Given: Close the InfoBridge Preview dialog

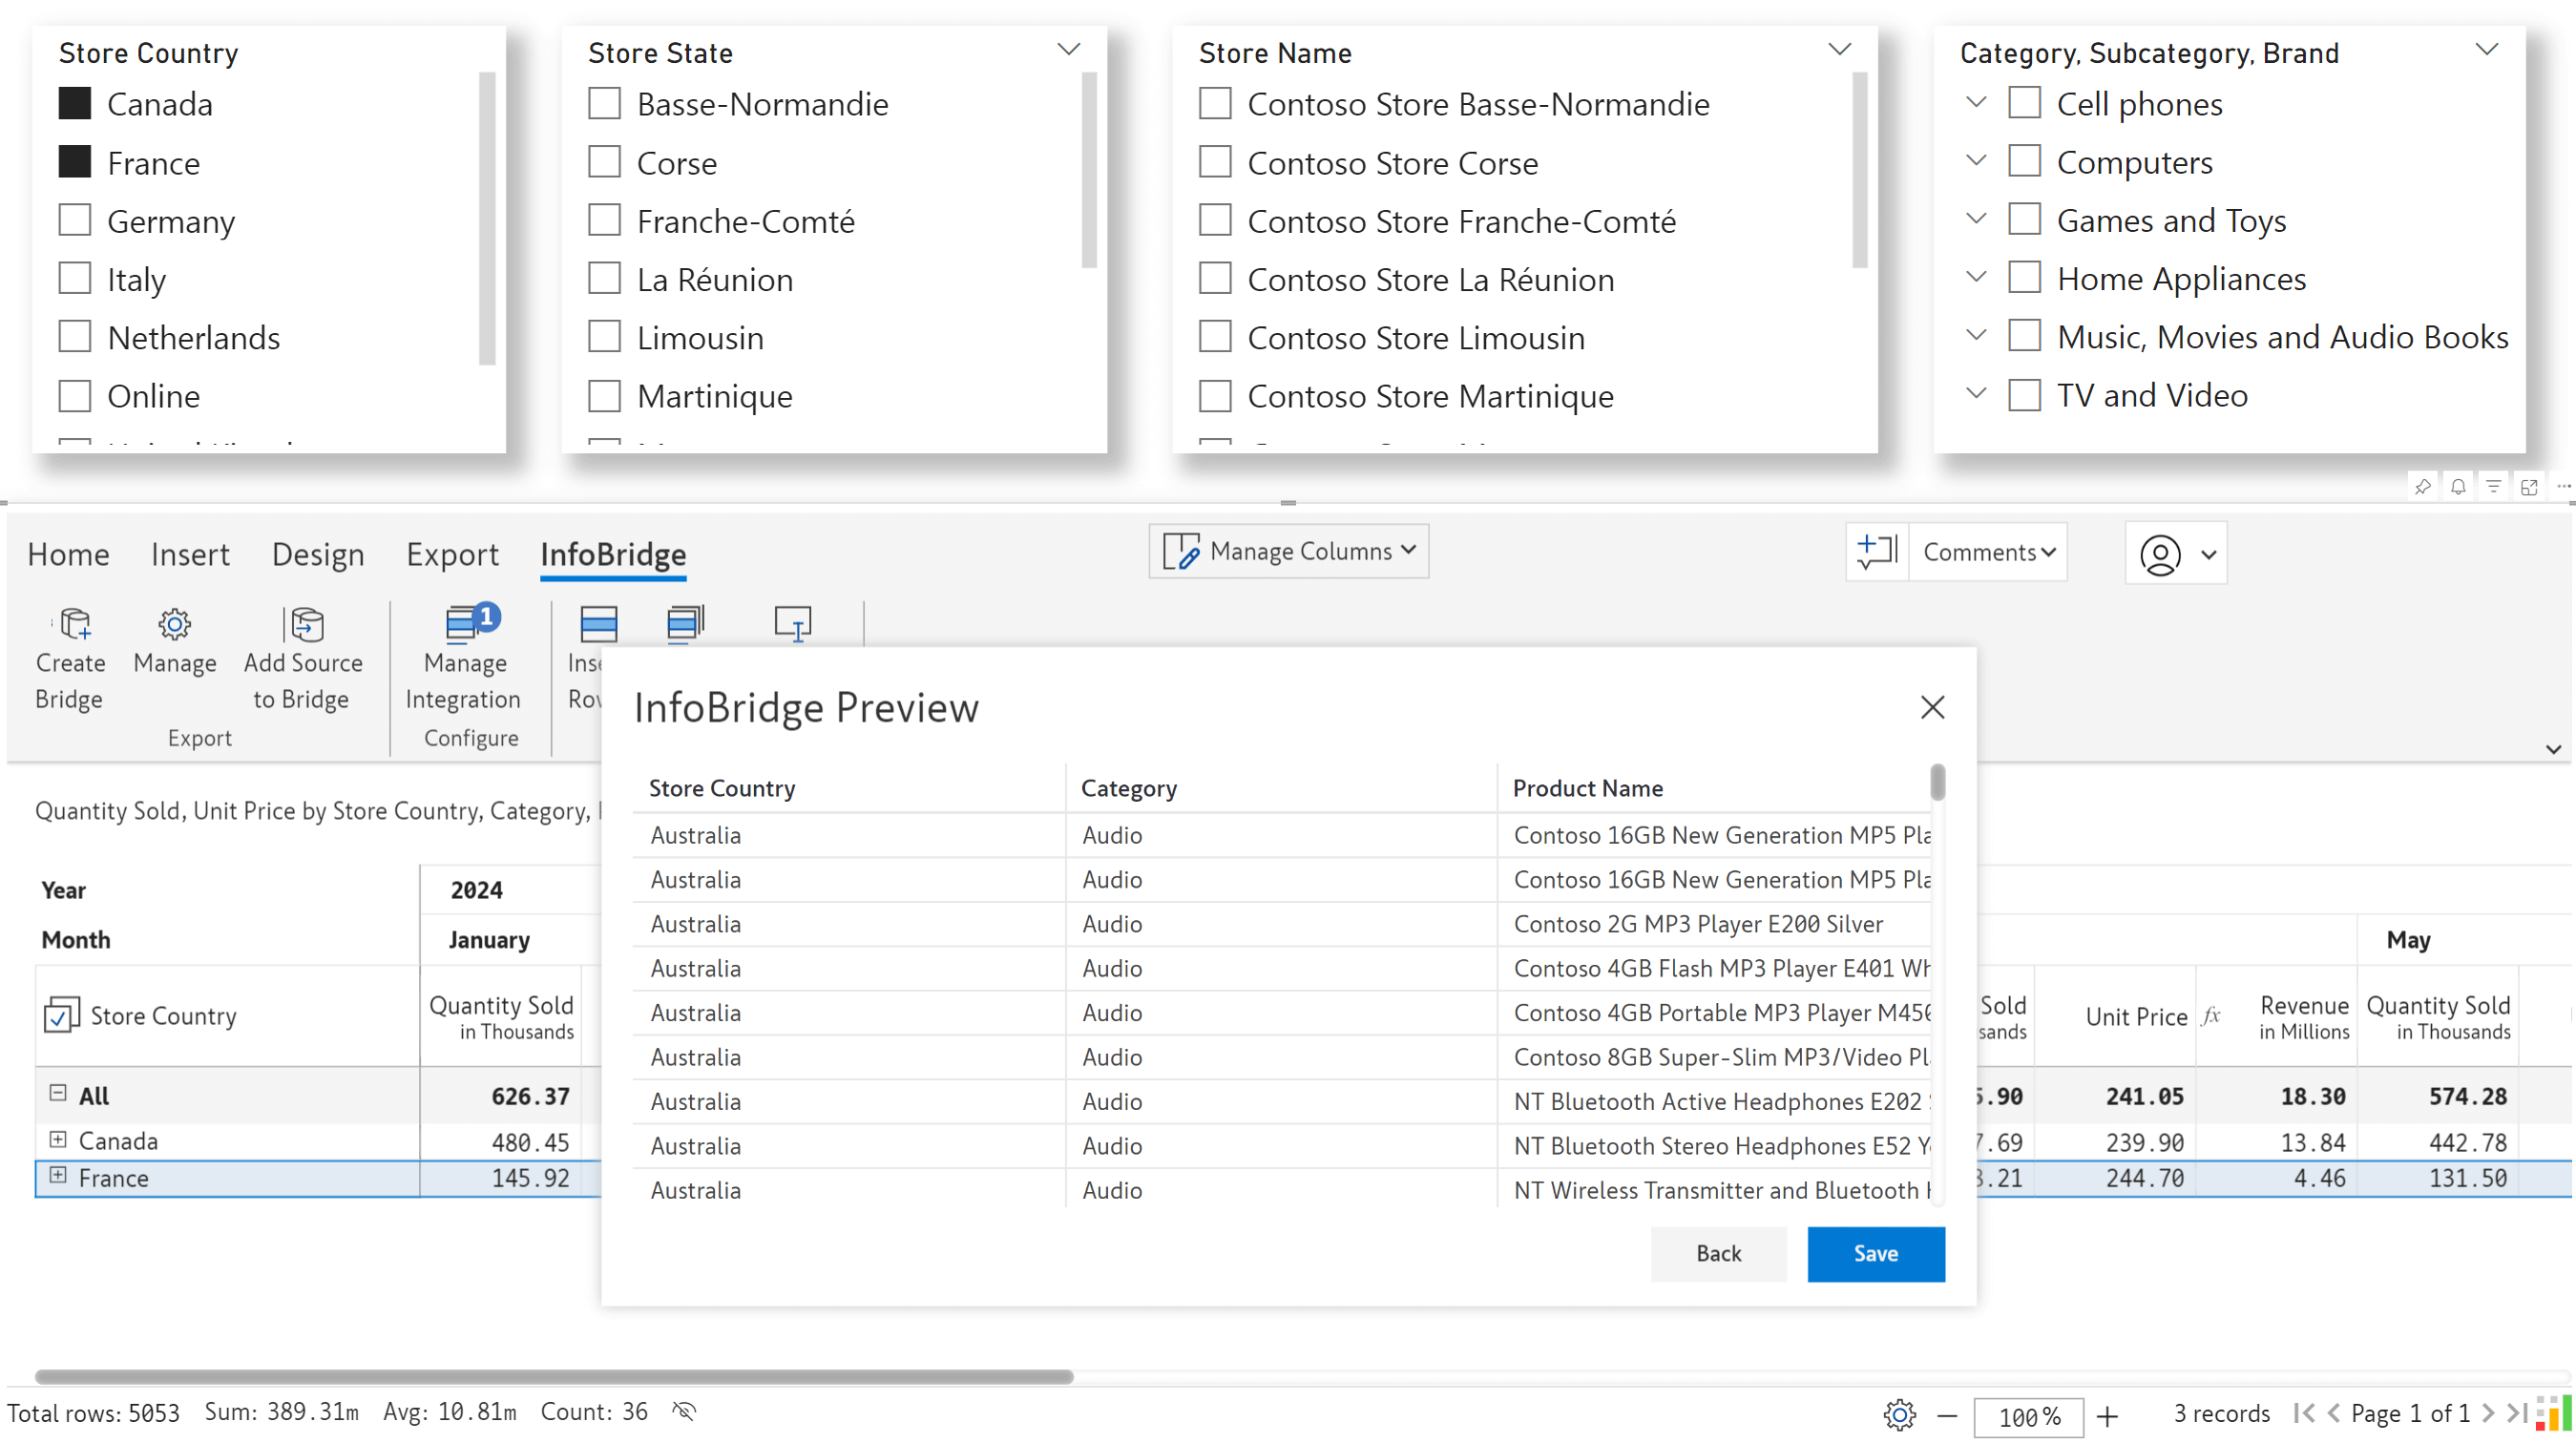Looking at the screenshot, I should (x=1932, y=707).
